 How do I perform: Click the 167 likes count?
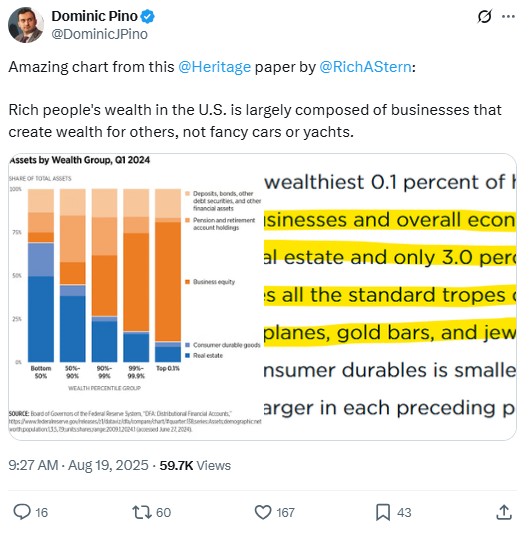285,512
